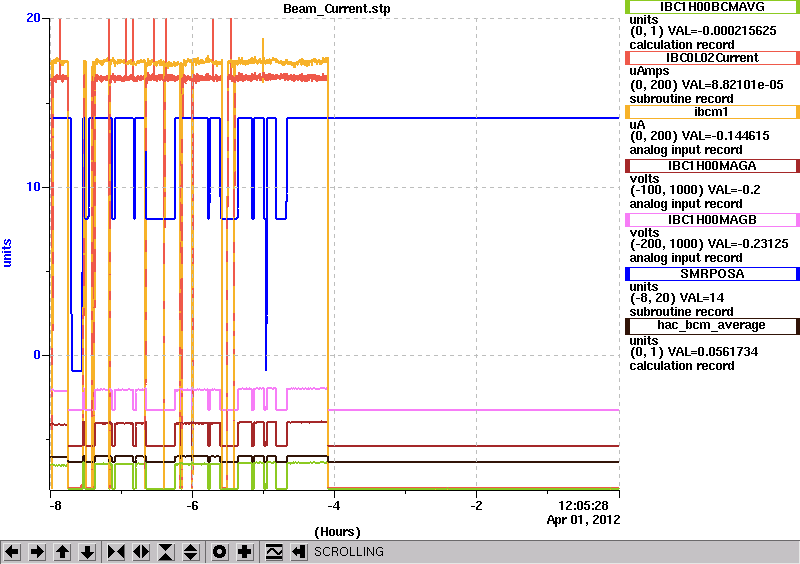Click analog input record text under ibcm1

point(686,150)
